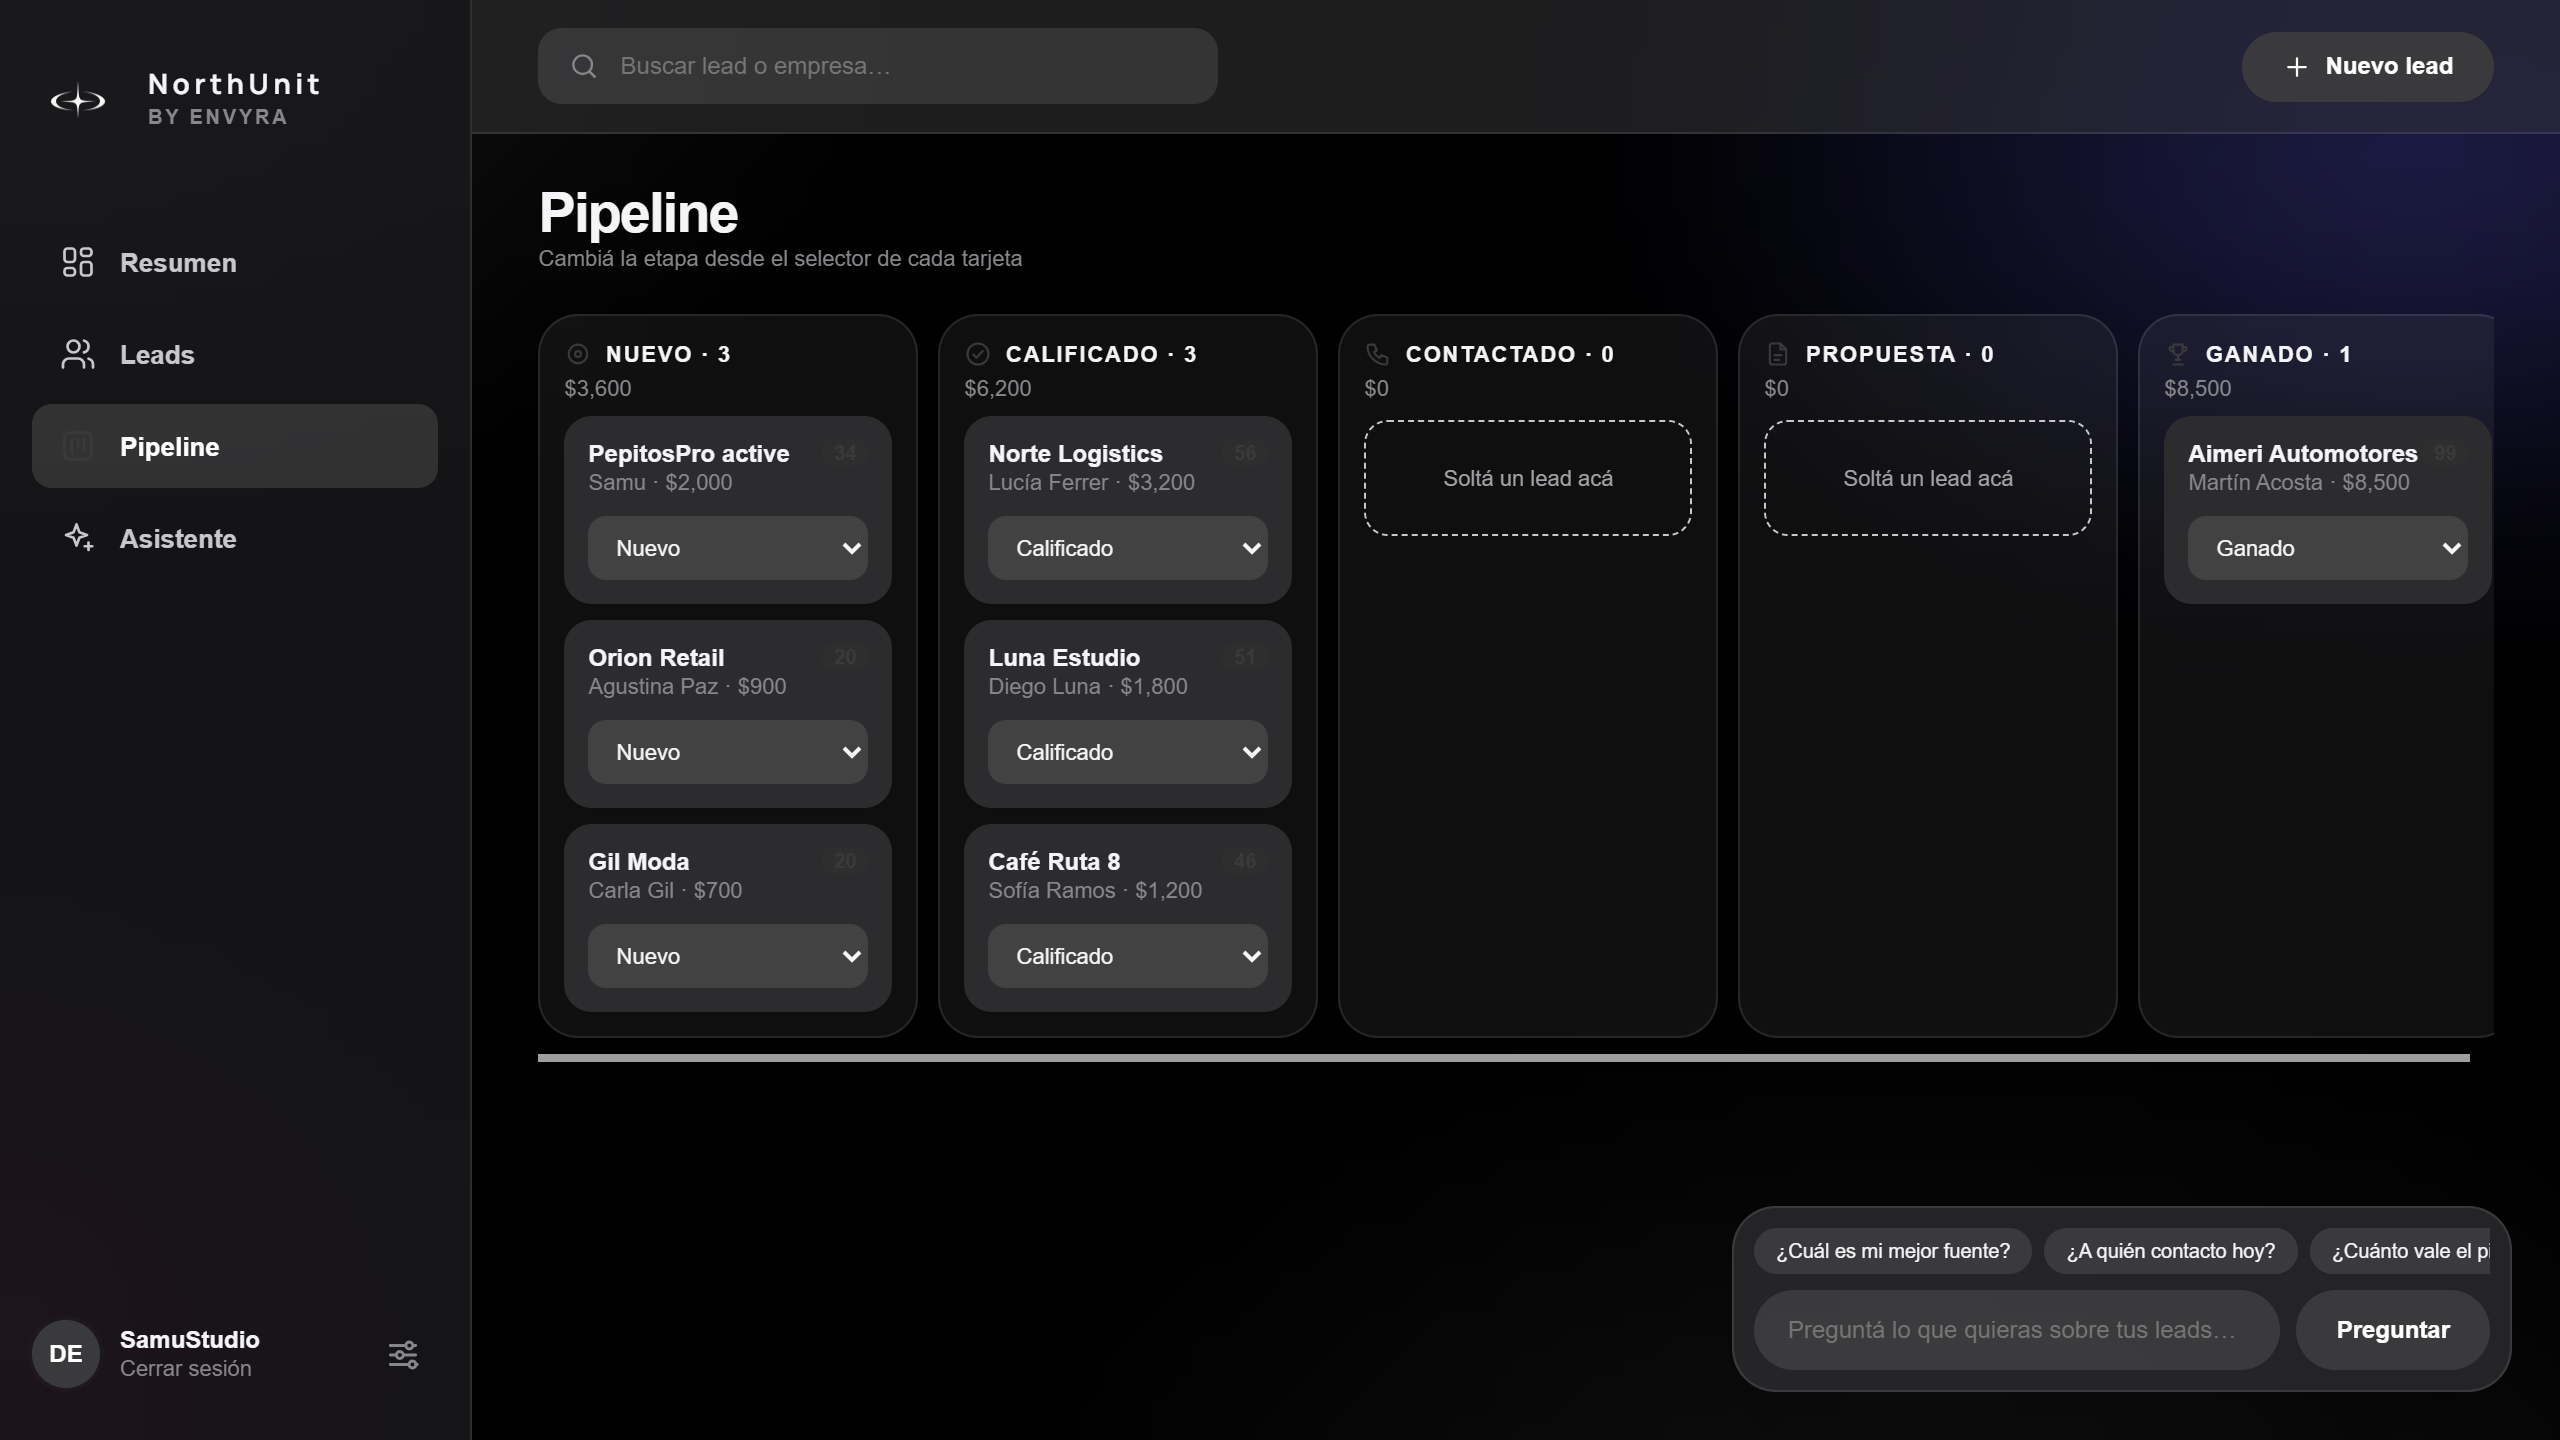Click the Norte Logistics card title
This screenshot has width=2560, height=1440.
coord(1076,453)
